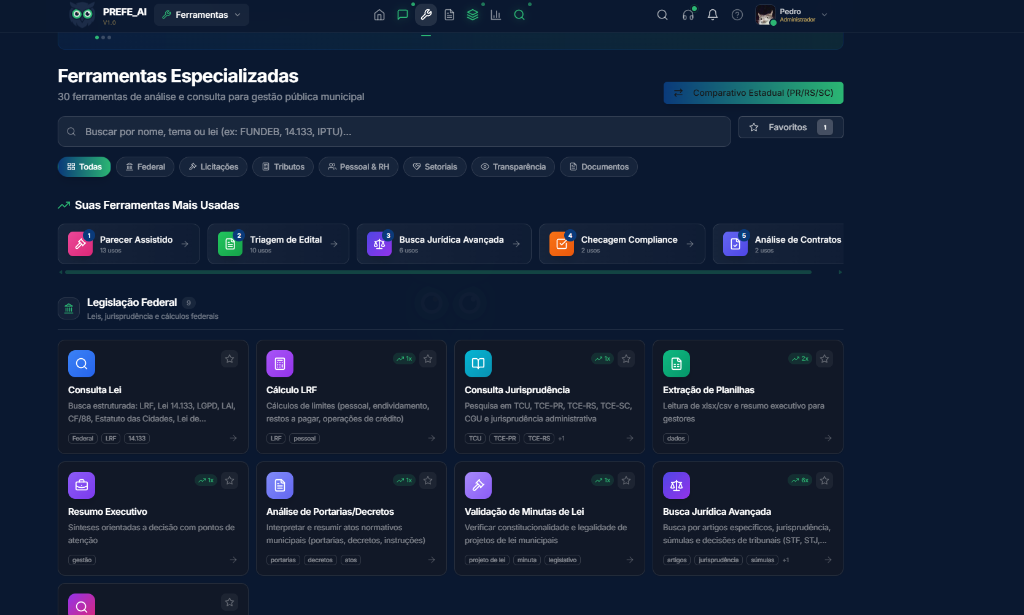Open the home icon in top navigation
Viewport: 1024px width, 615px height.
tap(379, 14)
